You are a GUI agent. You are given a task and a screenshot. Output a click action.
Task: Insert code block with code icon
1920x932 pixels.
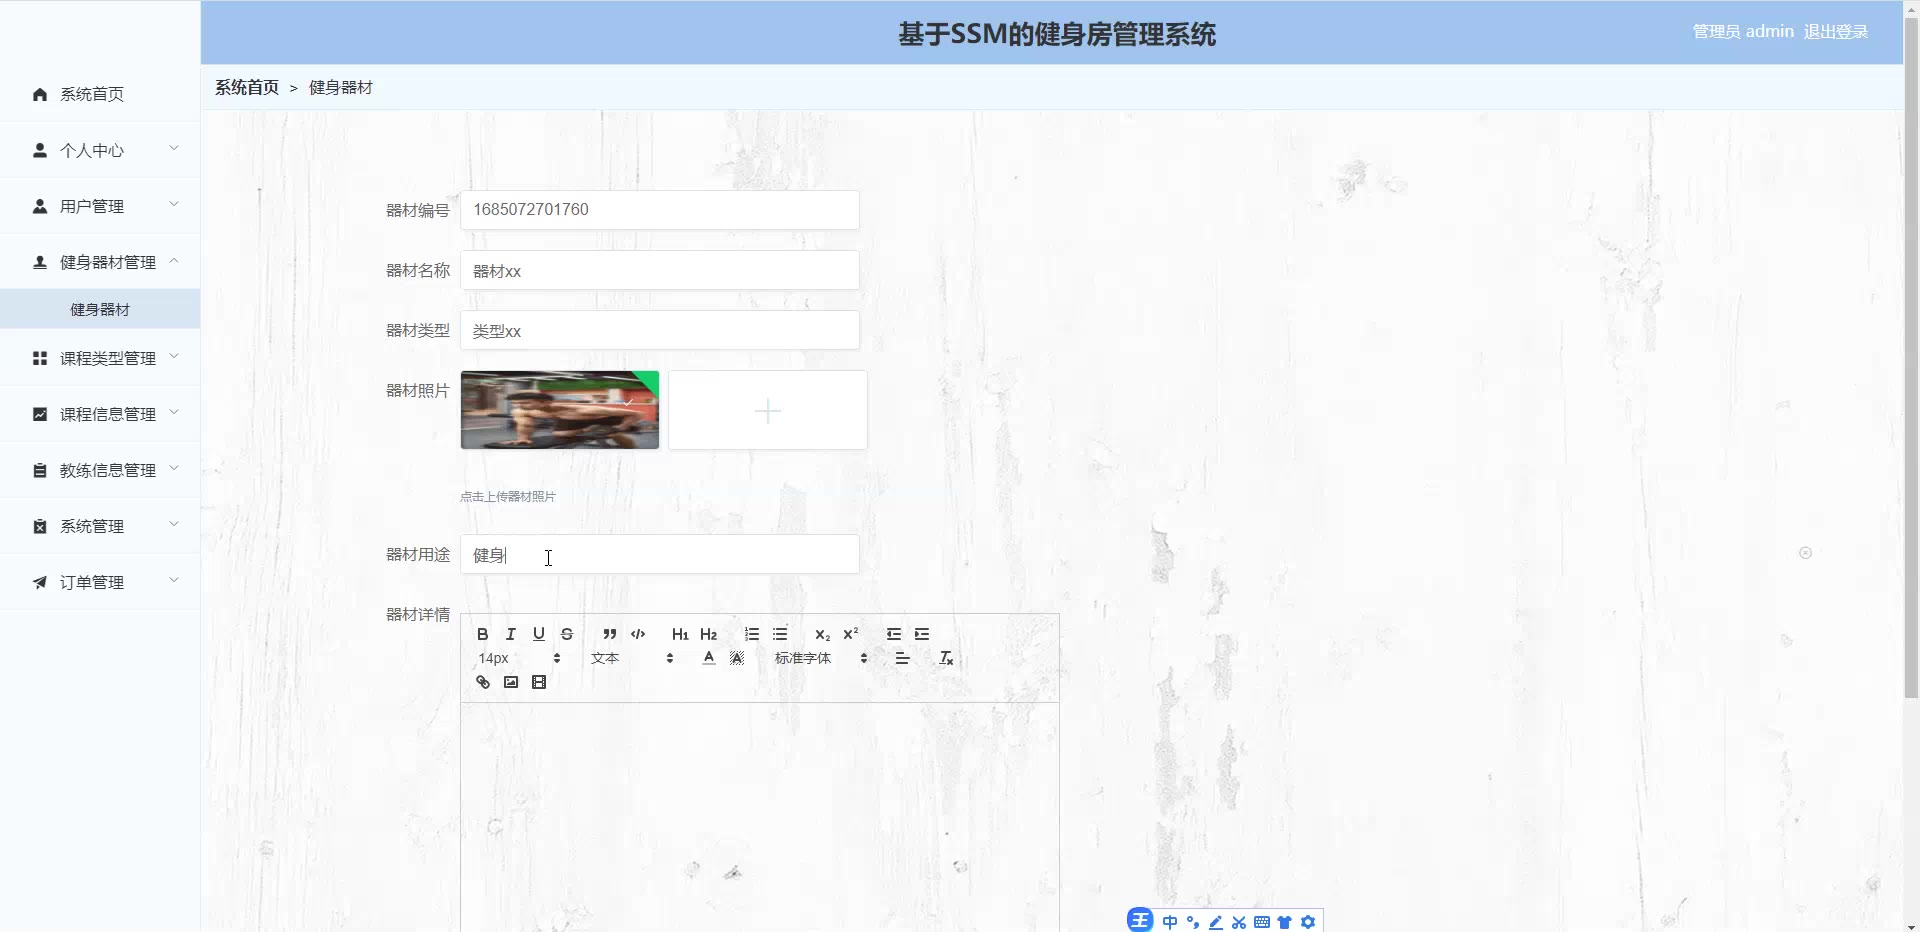638,634
